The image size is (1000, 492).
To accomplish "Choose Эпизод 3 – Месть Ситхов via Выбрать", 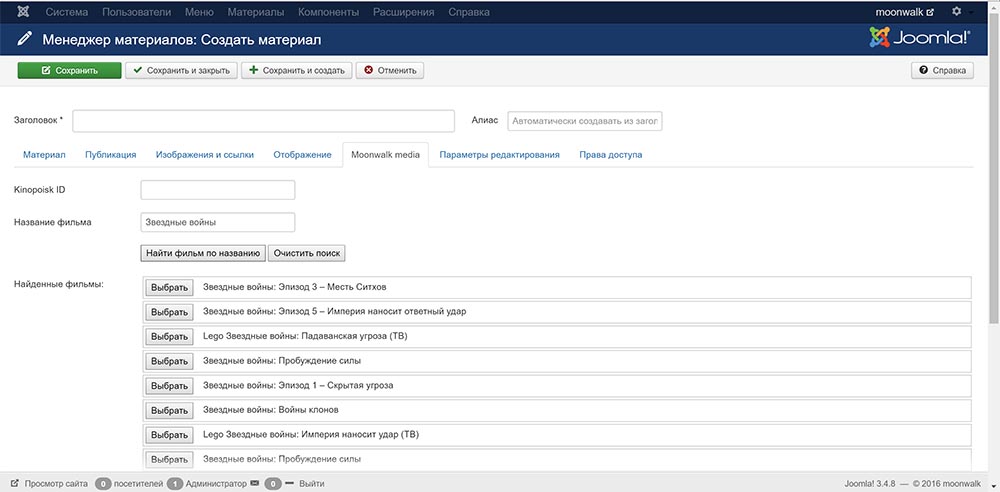I will coord(170,288).
